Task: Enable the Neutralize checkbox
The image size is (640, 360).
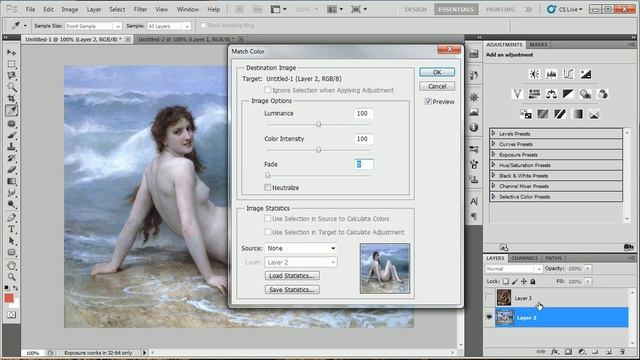Action: [x=267, y=187]
